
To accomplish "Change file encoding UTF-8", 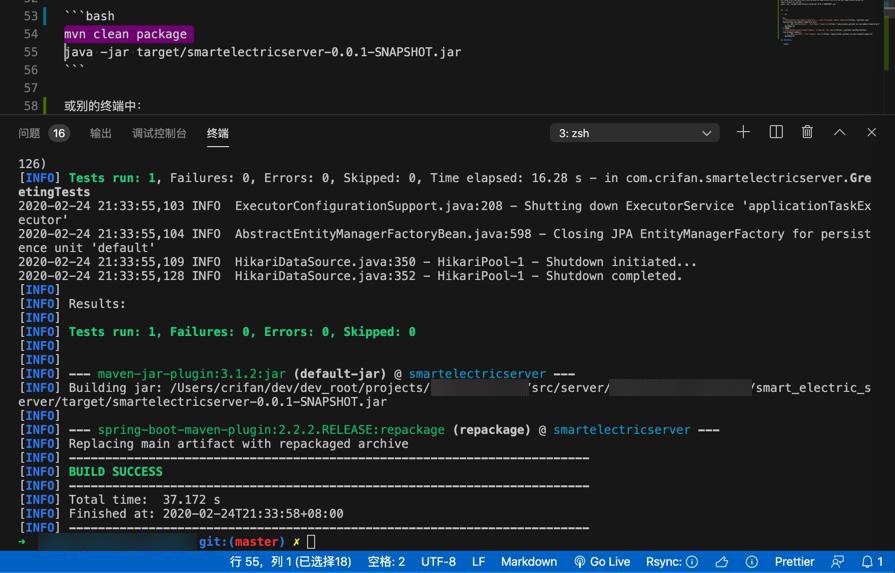I will click(x=438, y=562).
